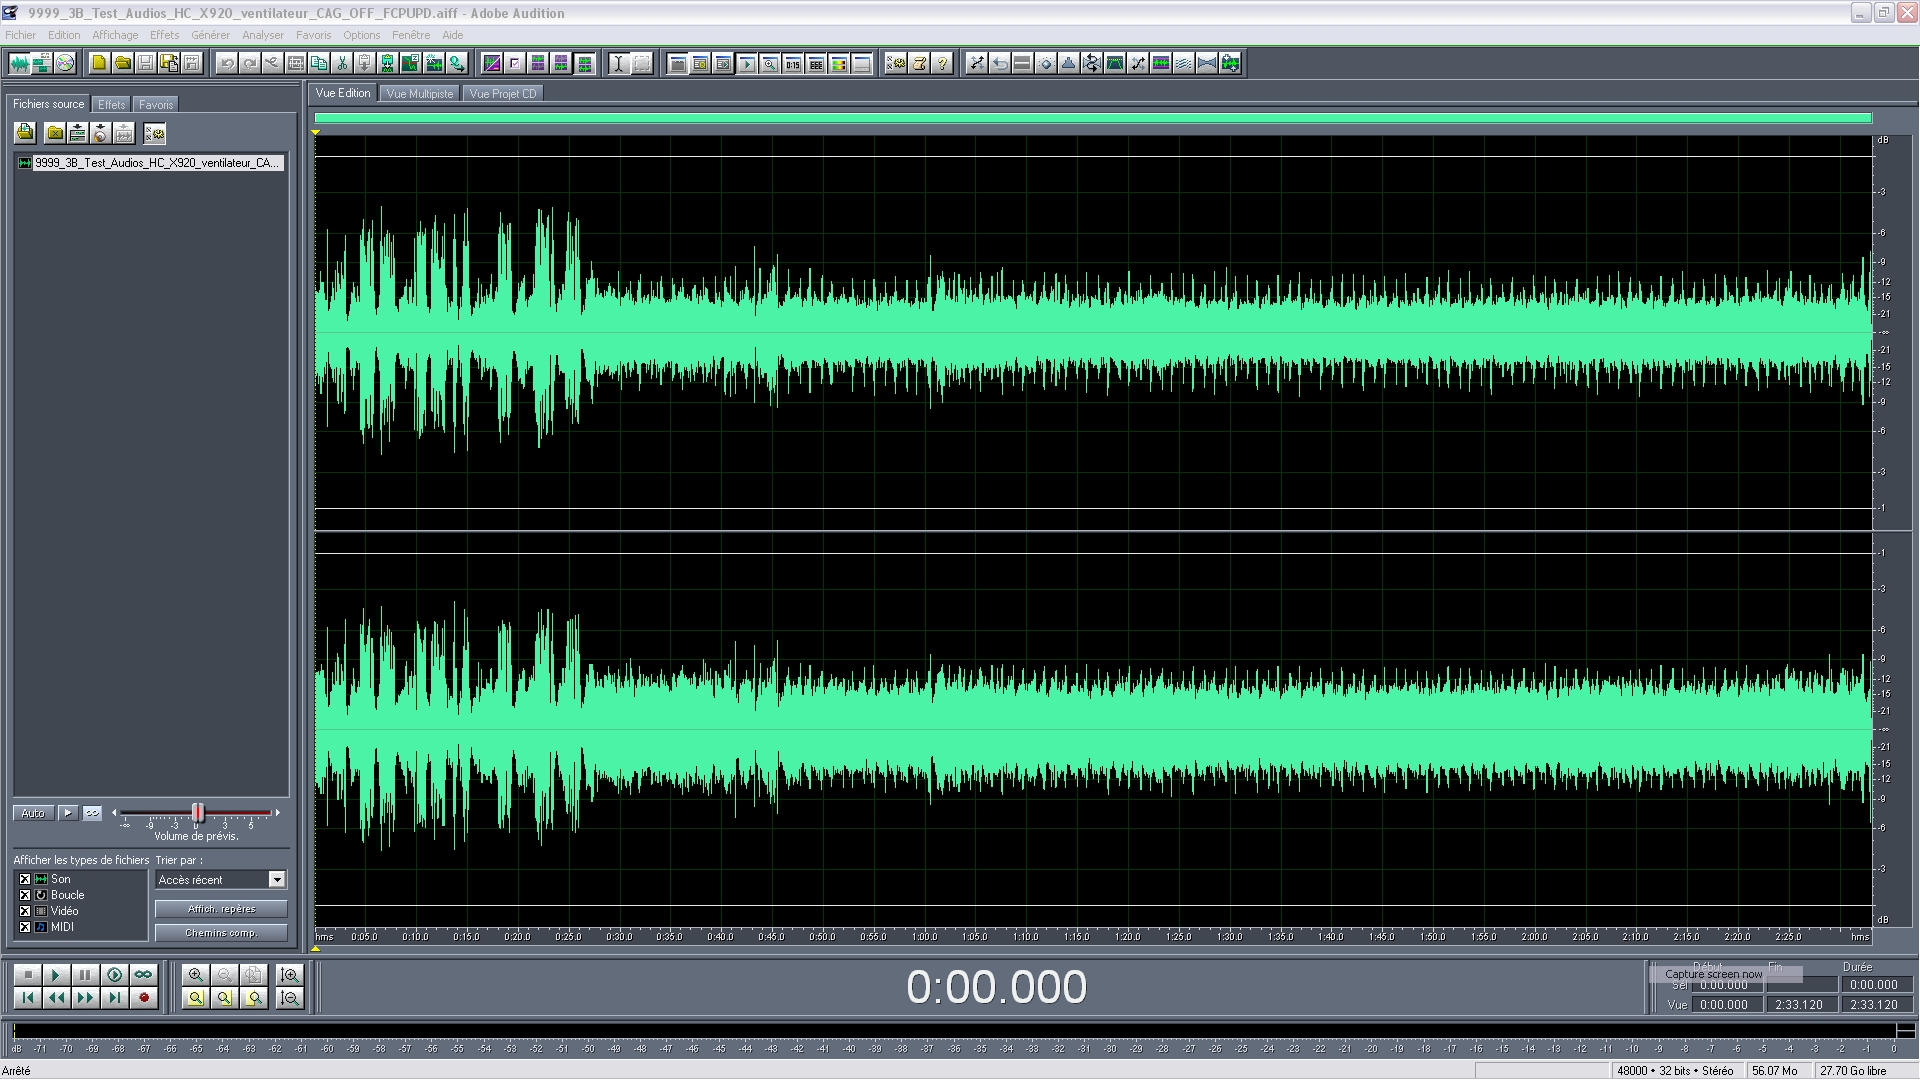Open the Accès récent sort dropdown
Viewport: 1920px width, 1080px height.
[x=277, y=880]
